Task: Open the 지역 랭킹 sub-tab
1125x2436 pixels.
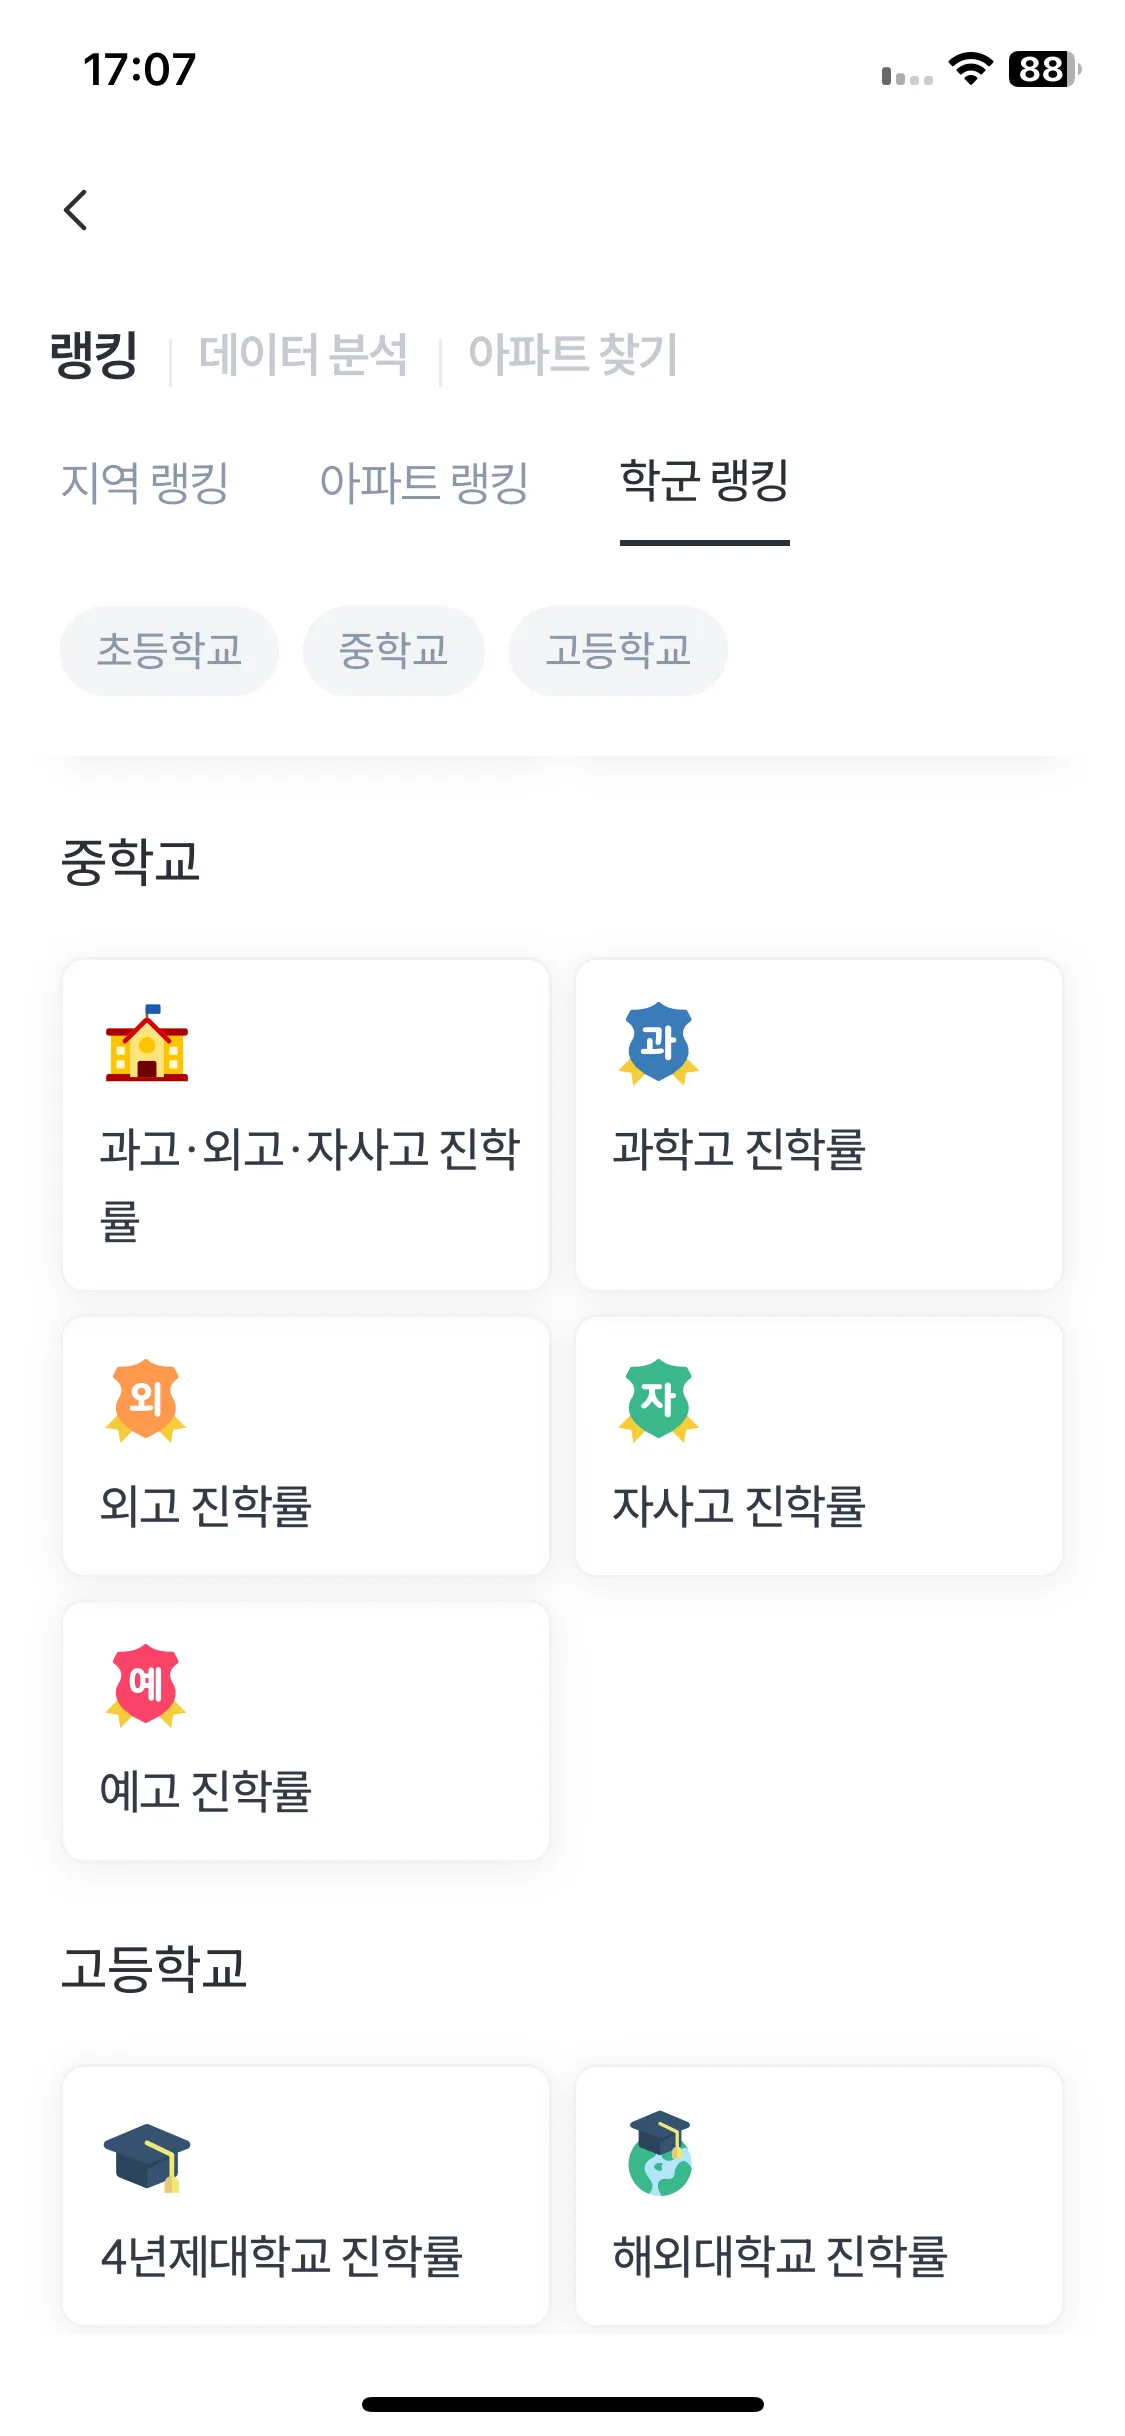Action: pyautogui.click(x=145, y=483)
